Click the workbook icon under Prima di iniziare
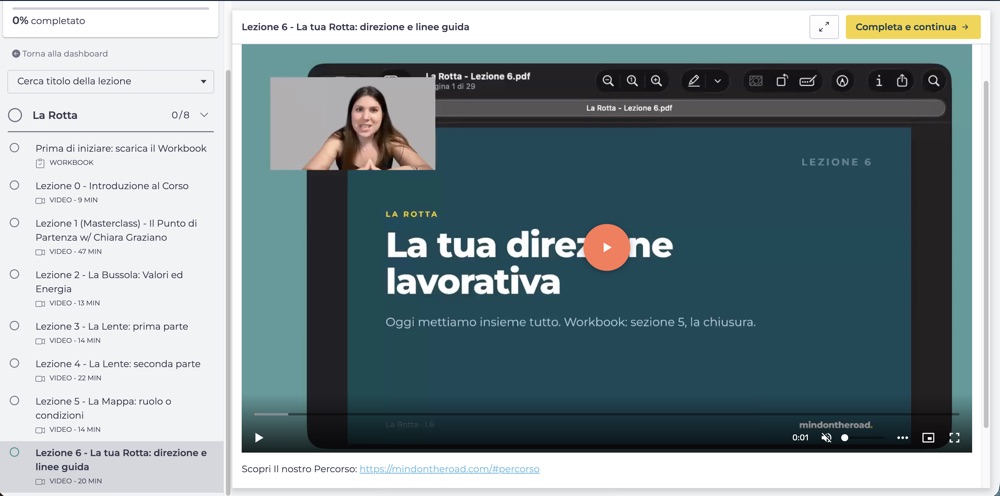The width and height of the screenshot is (1000, 496). click(x=40, y=163)
